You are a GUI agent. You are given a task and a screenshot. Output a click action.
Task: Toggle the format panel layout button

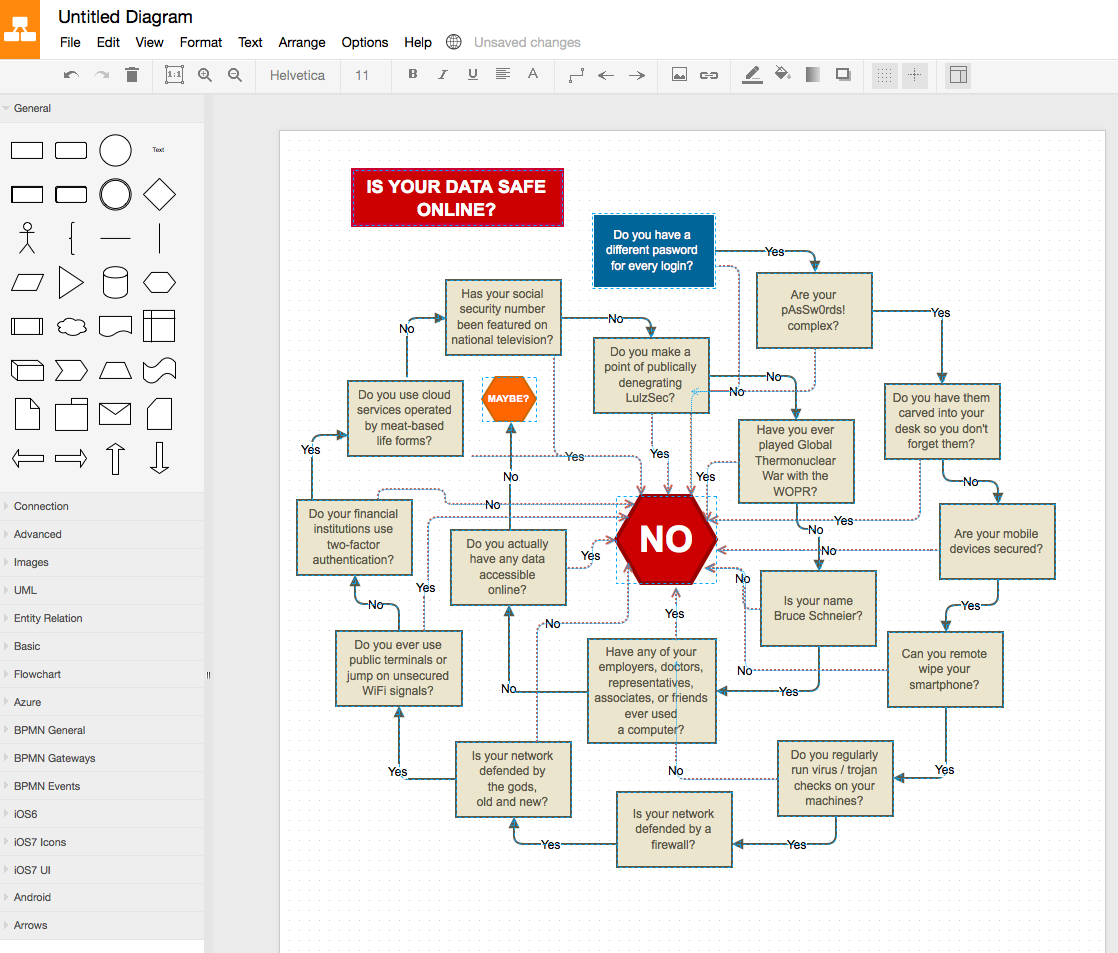(958, 75)
